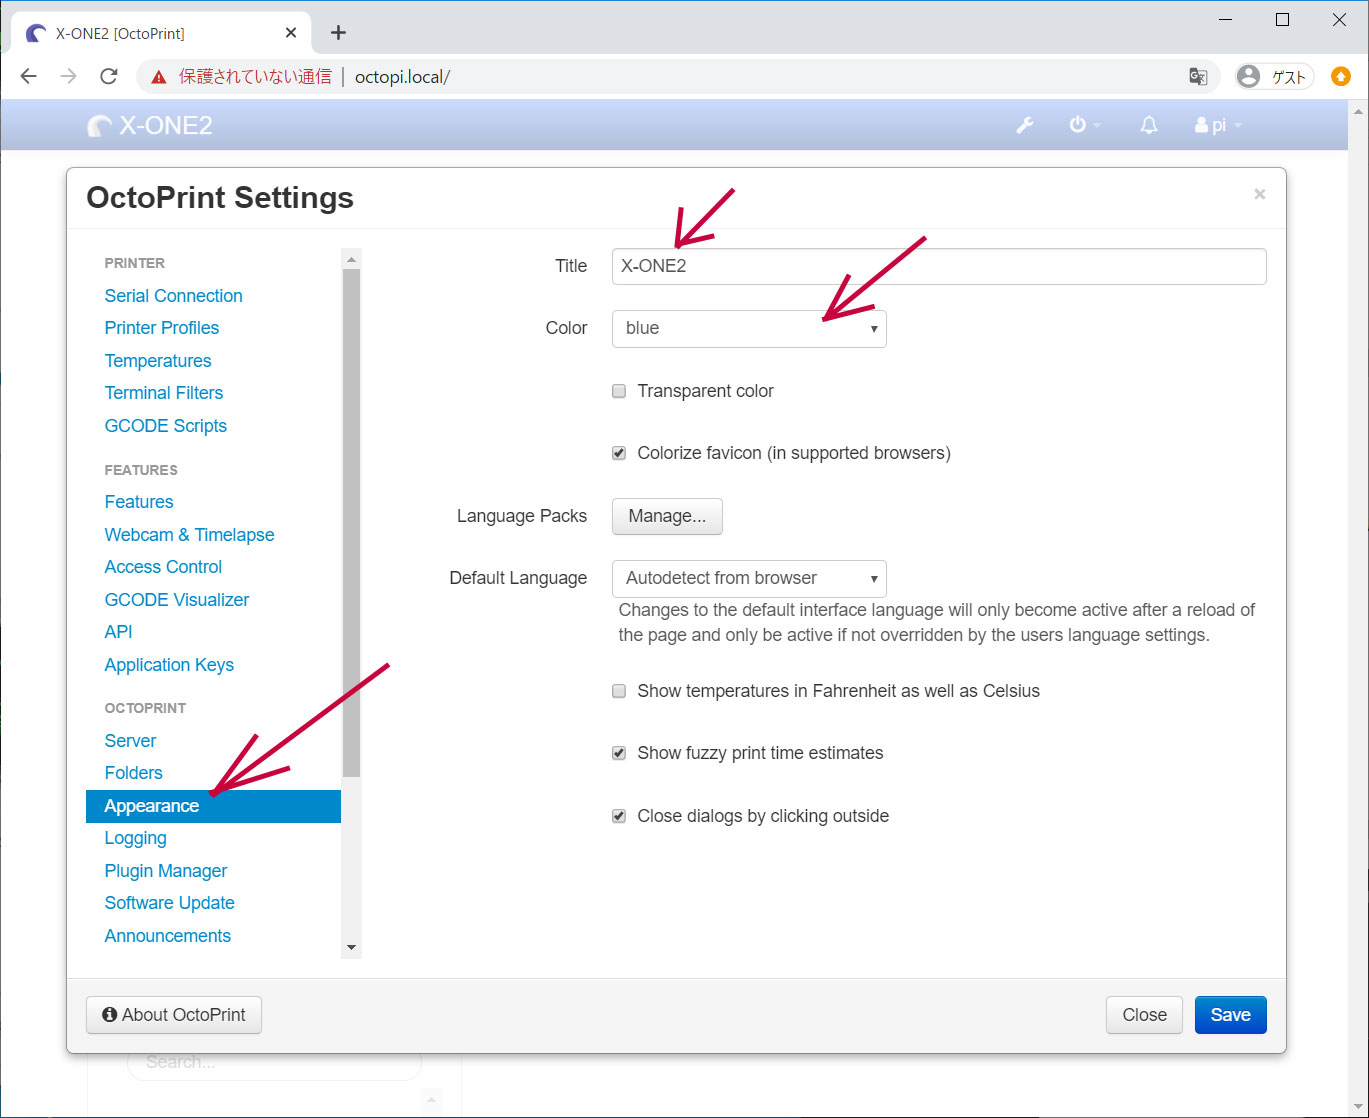Click the browser forward arrow
1369x1118 pixels.
click(68, 76)
